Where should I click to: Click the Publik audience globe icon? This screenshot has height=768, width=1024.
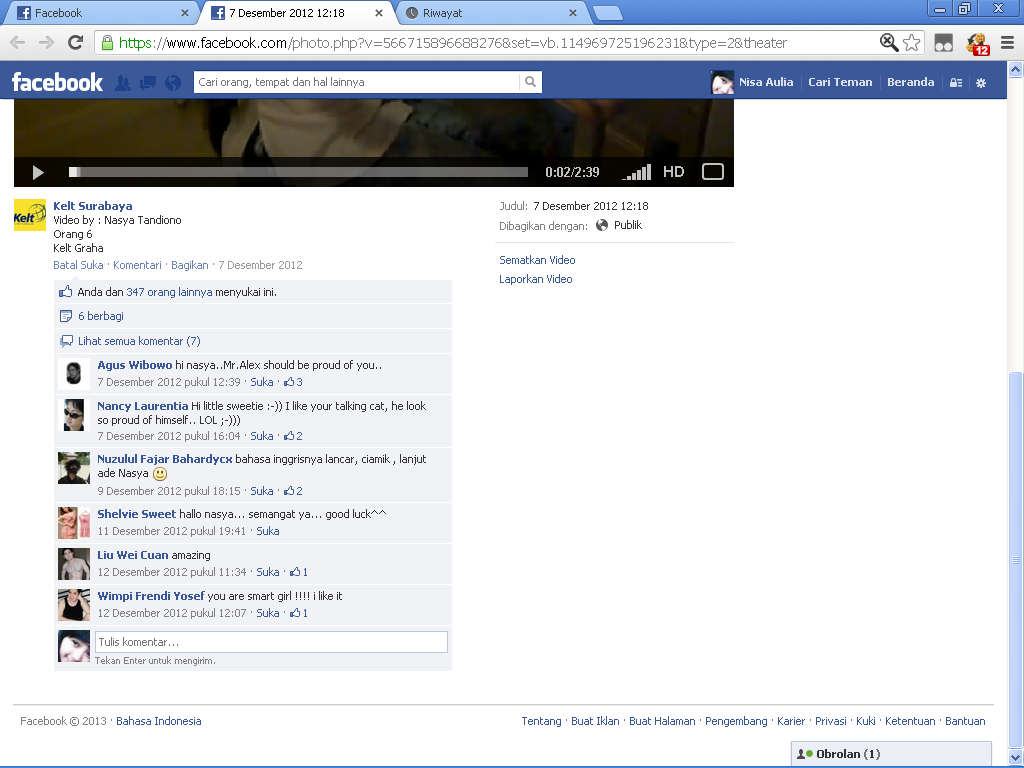(x=602, y=225)
